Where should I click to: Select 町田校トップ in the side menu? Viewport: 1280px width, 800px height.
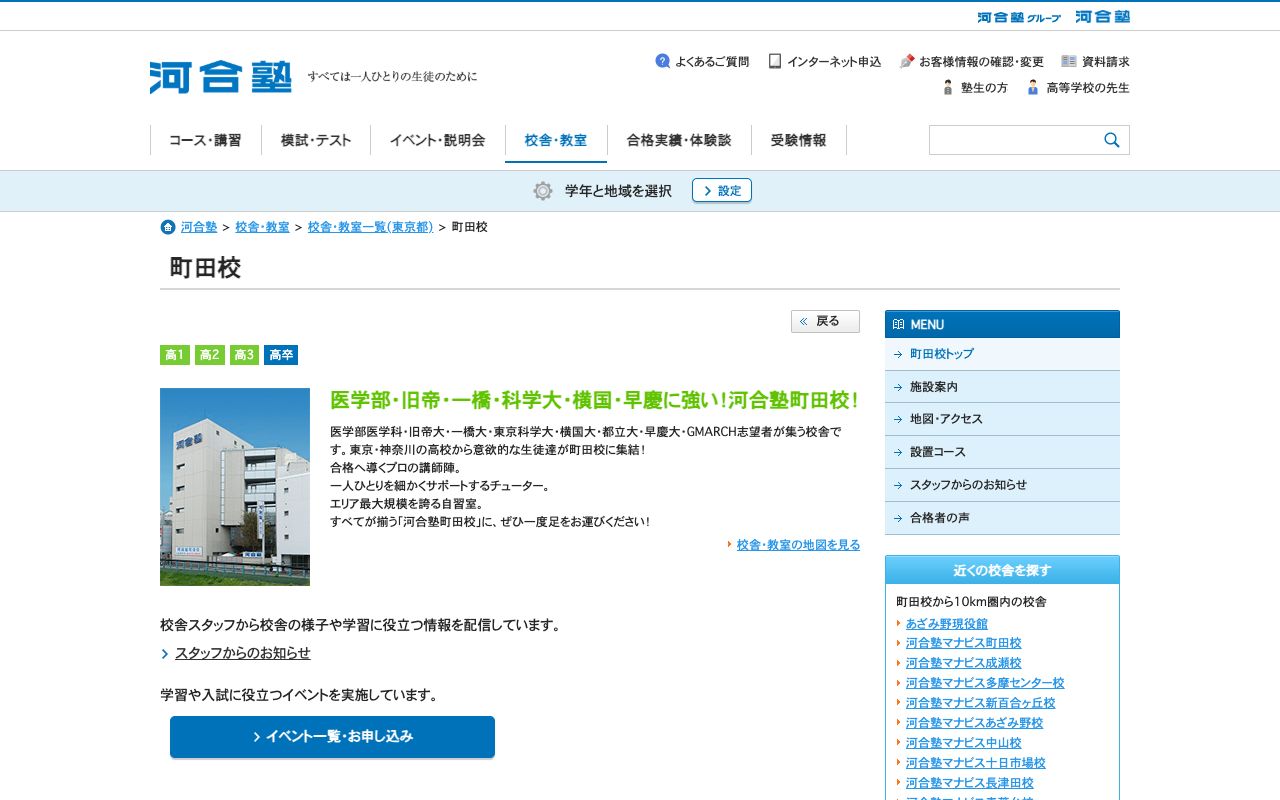click(1002, 354)
